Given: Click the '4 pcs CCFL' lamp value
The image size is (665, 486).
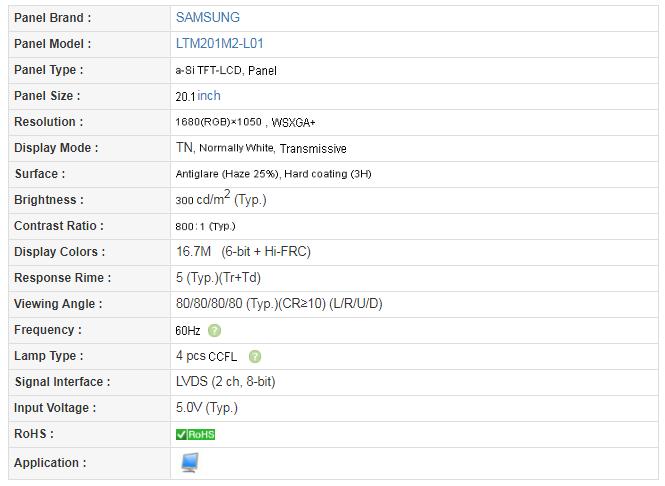Looking at the screenshot, I should point(207,356).
